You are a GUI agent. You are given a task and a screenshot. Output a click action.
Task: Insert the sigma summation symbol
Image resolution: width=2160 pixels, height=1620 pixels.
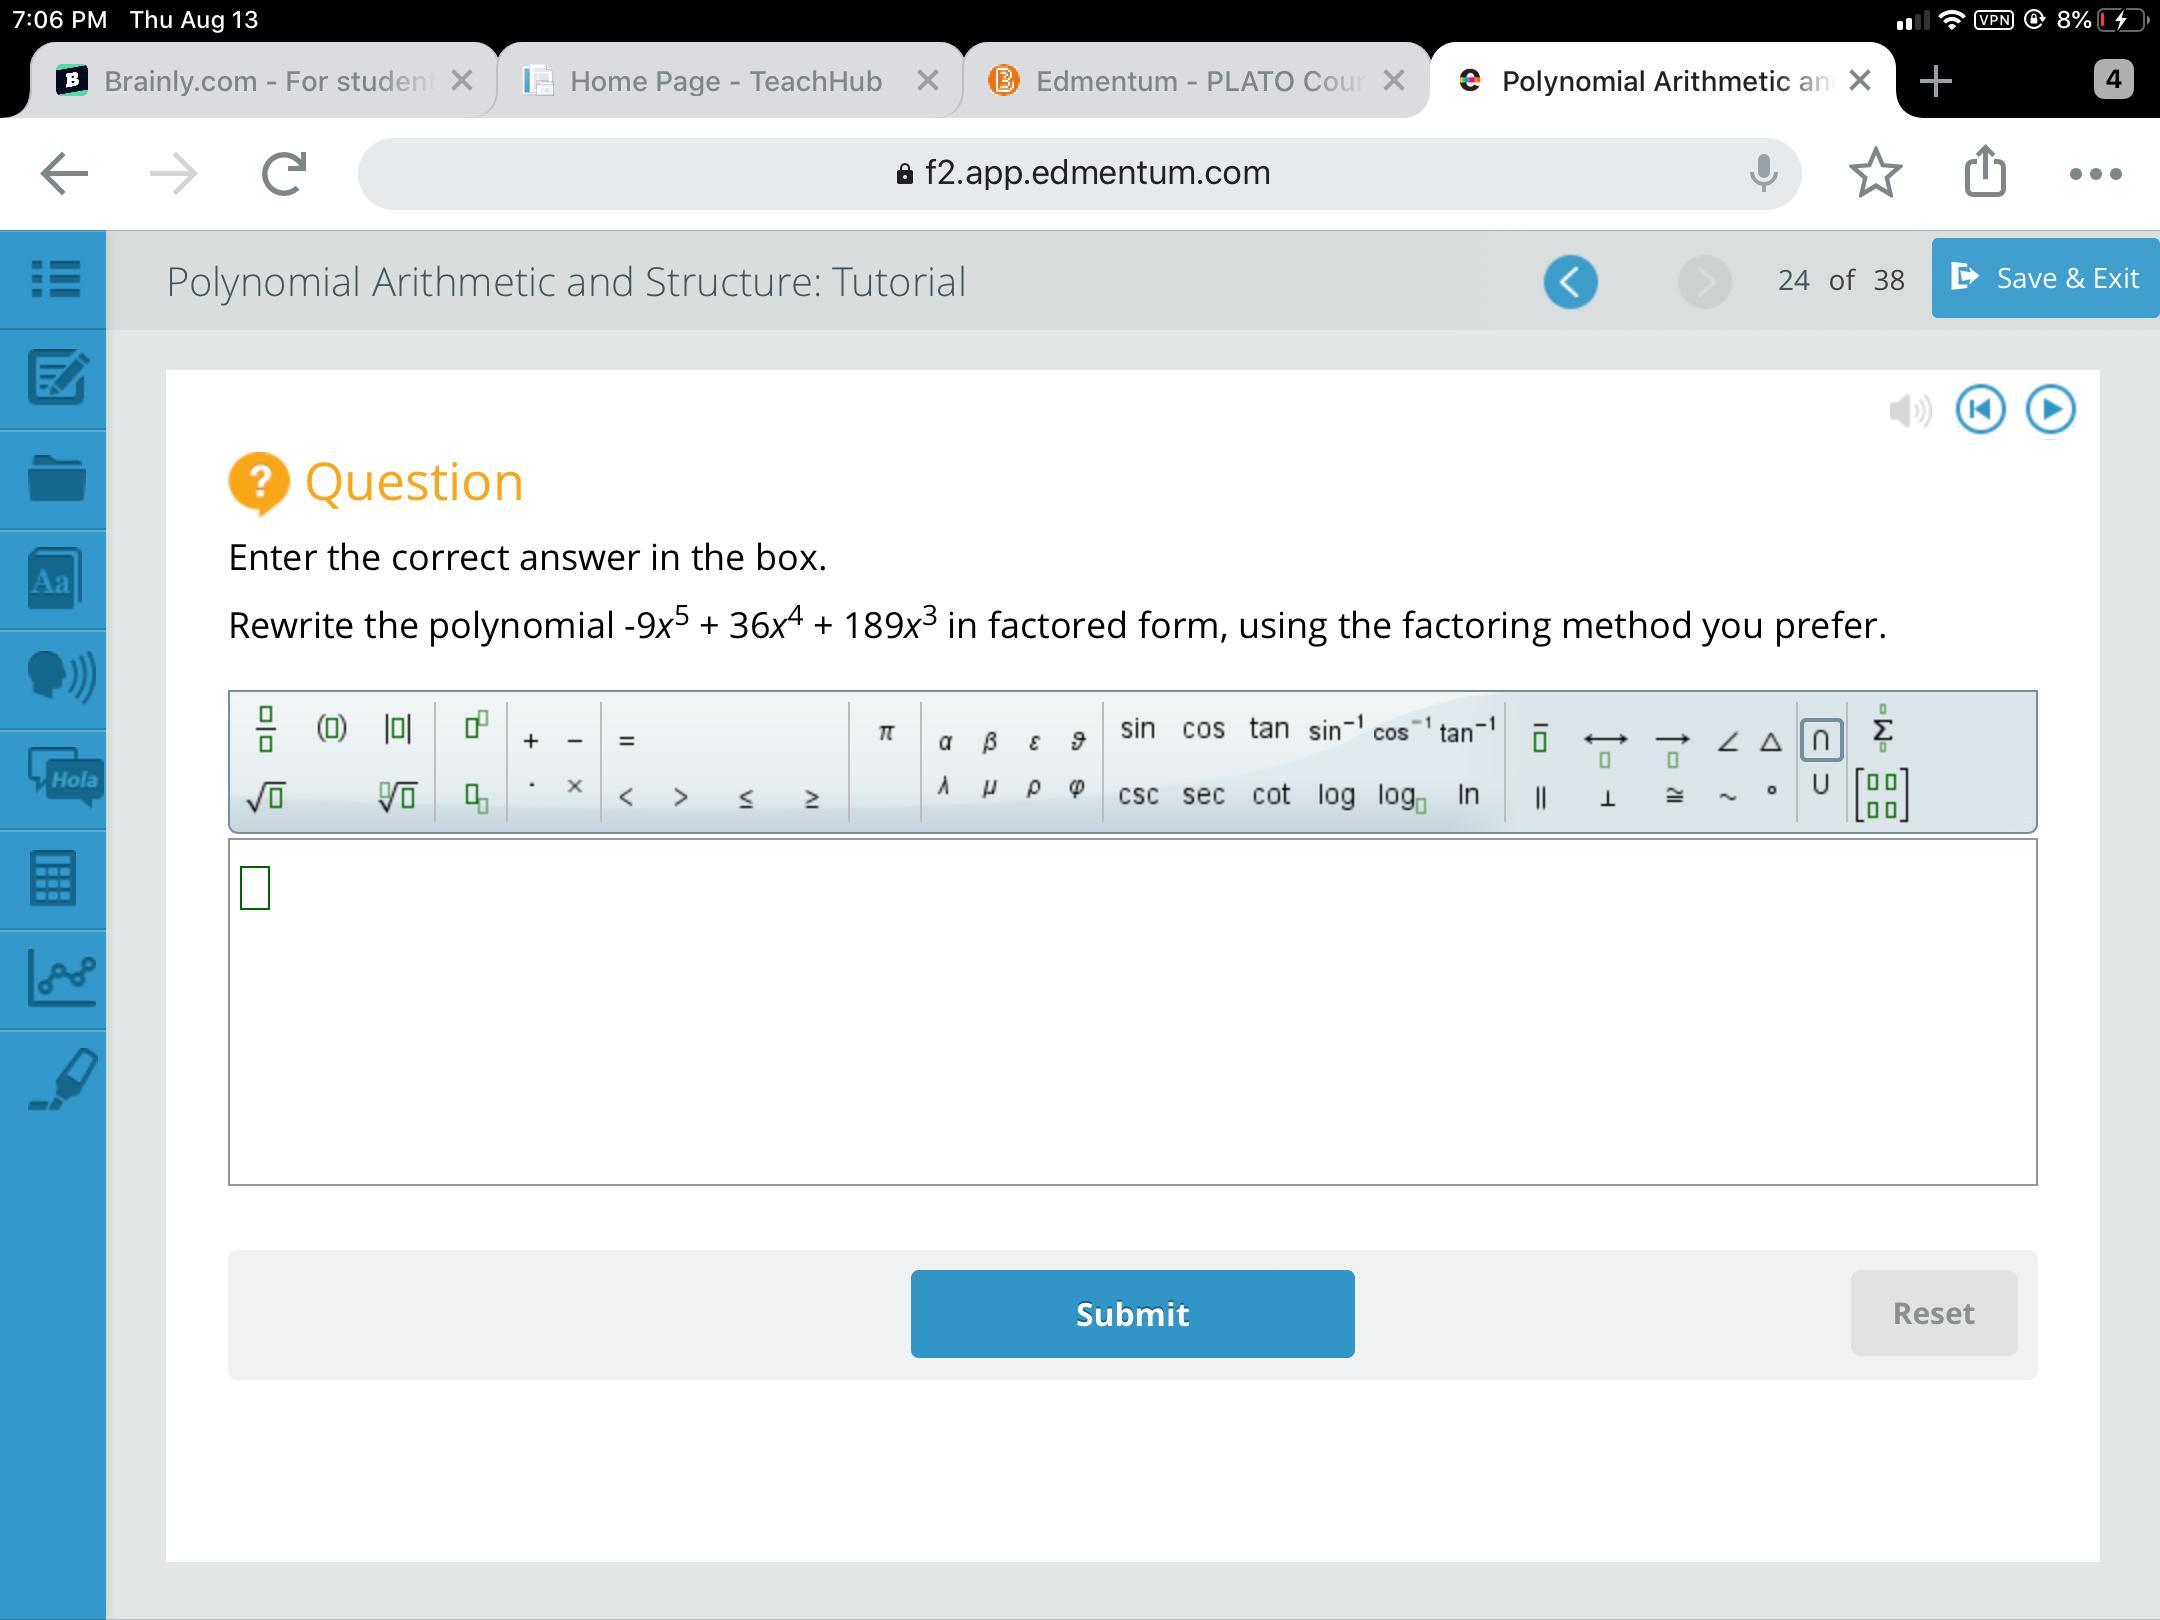1882,729
